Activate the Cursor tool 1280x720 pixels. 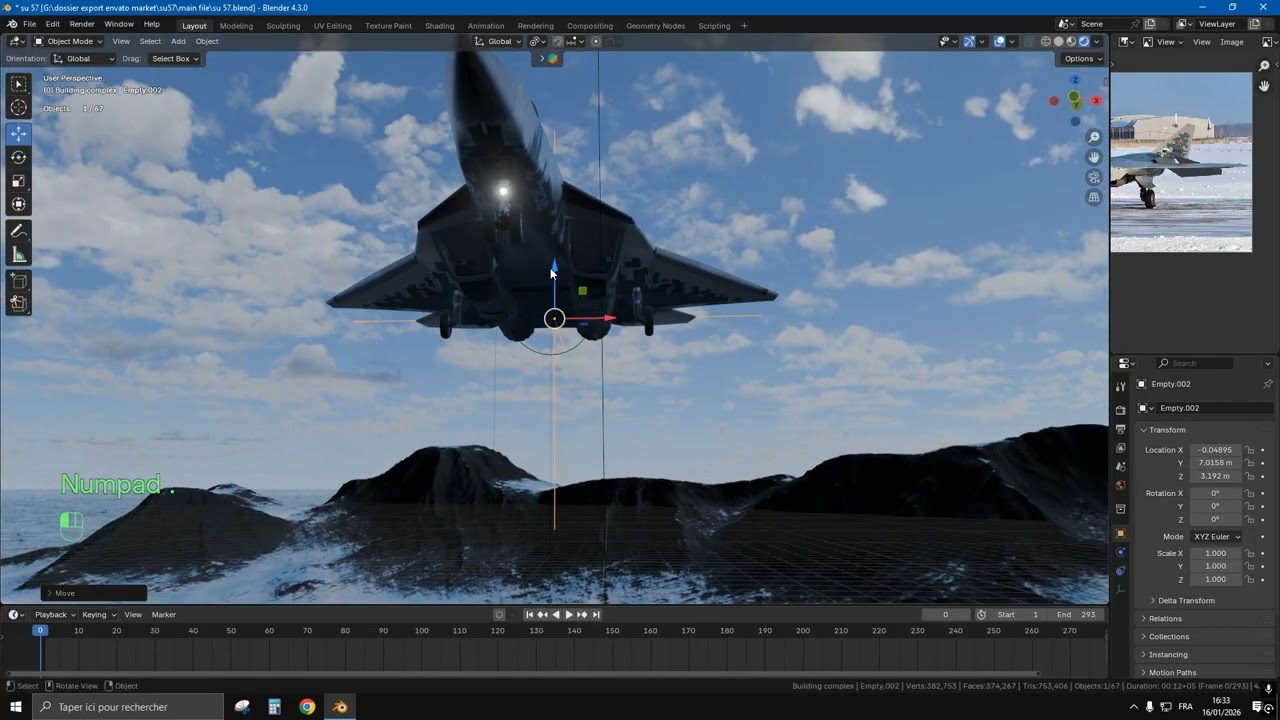(19, 108)
